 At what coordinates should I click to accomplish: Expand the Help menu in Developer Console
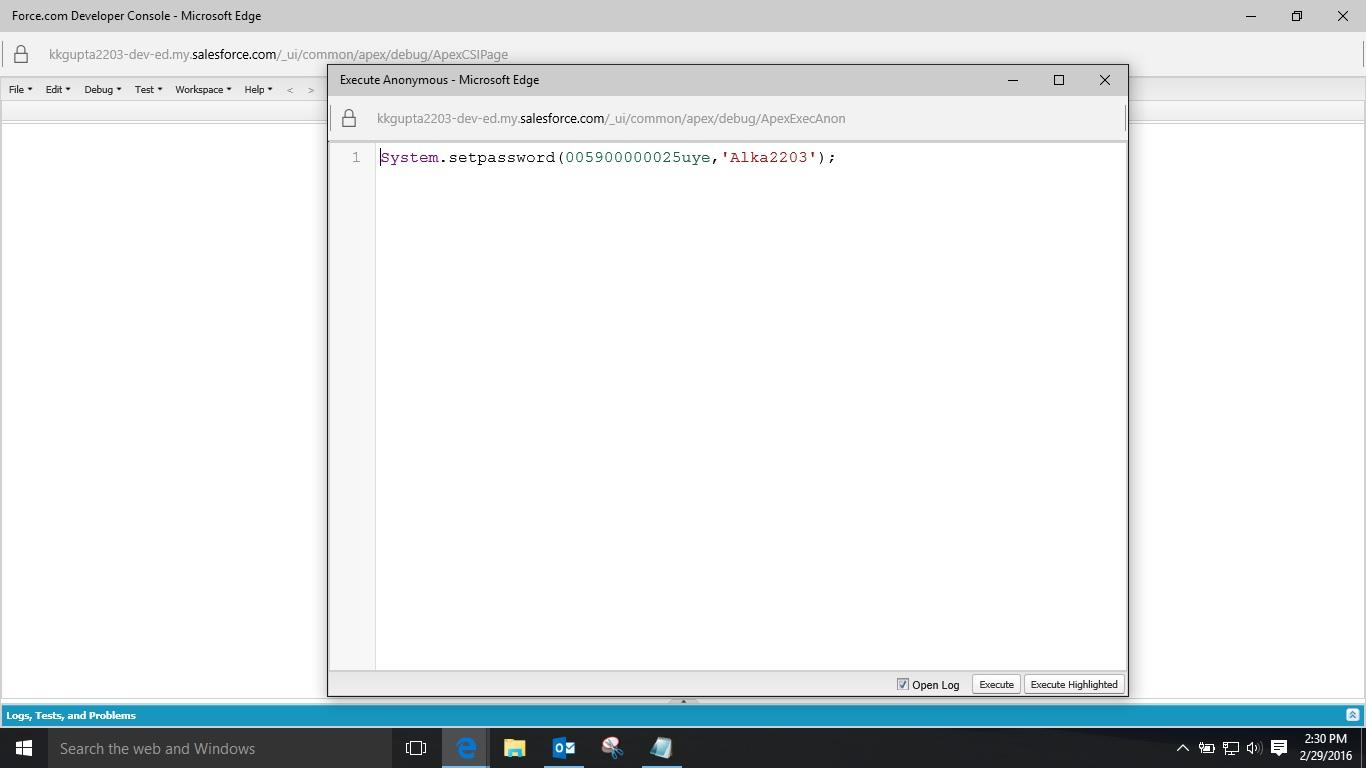[x=258, y=89]
